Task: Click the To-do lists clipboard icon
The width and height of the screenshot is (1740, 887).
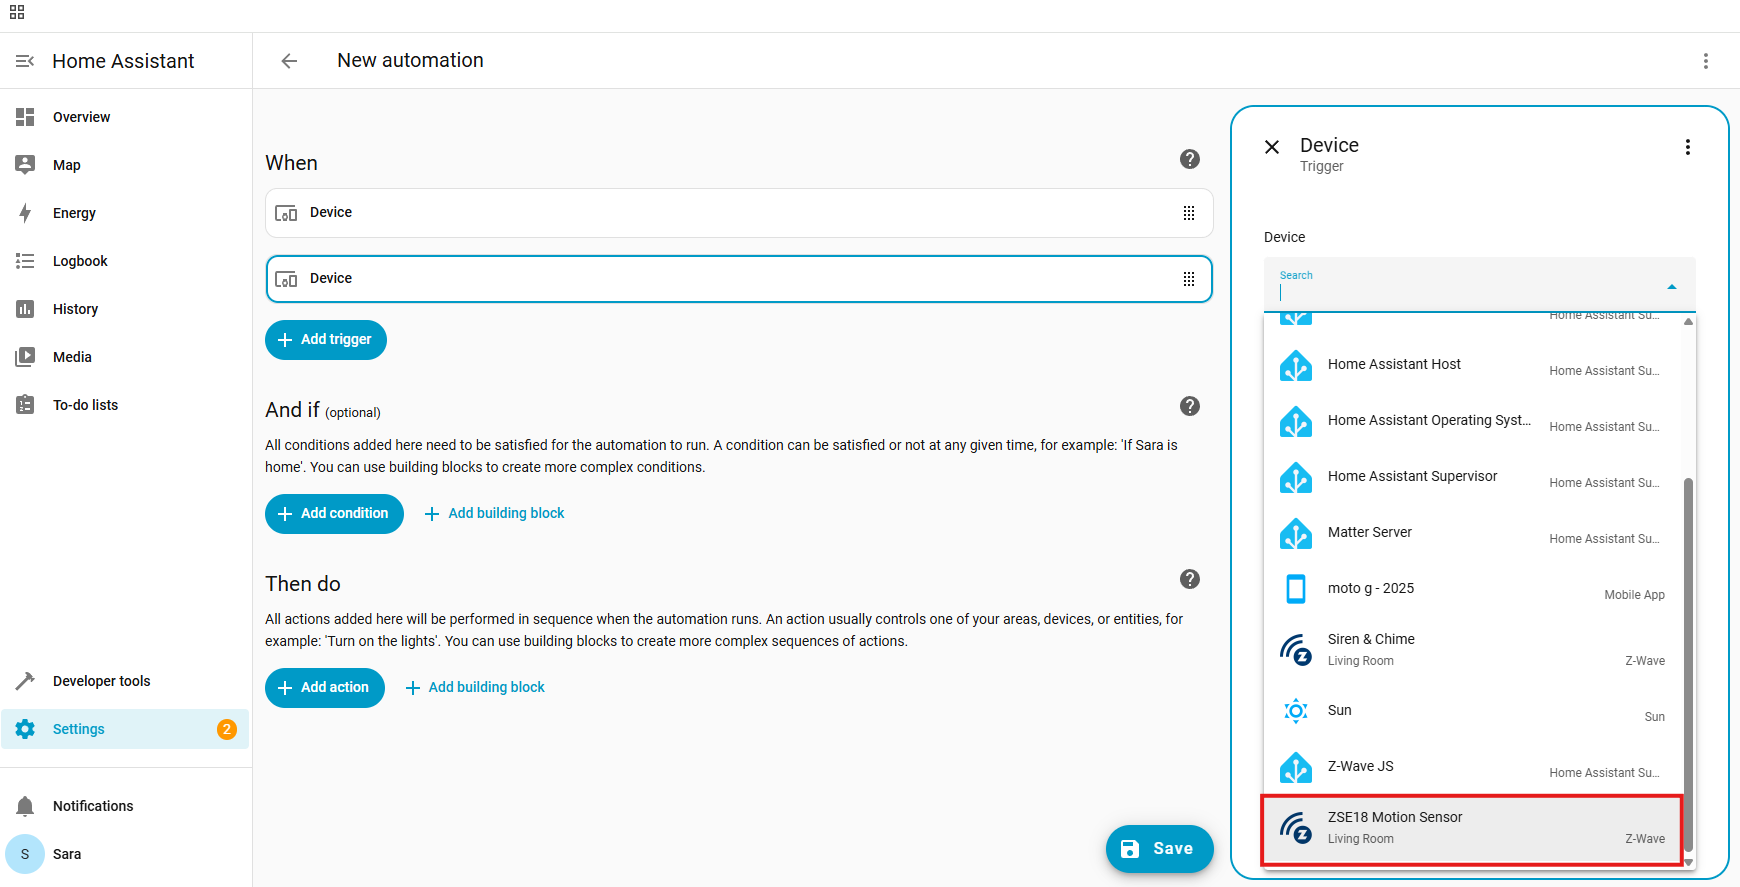Action: click(x=25, y=405)
